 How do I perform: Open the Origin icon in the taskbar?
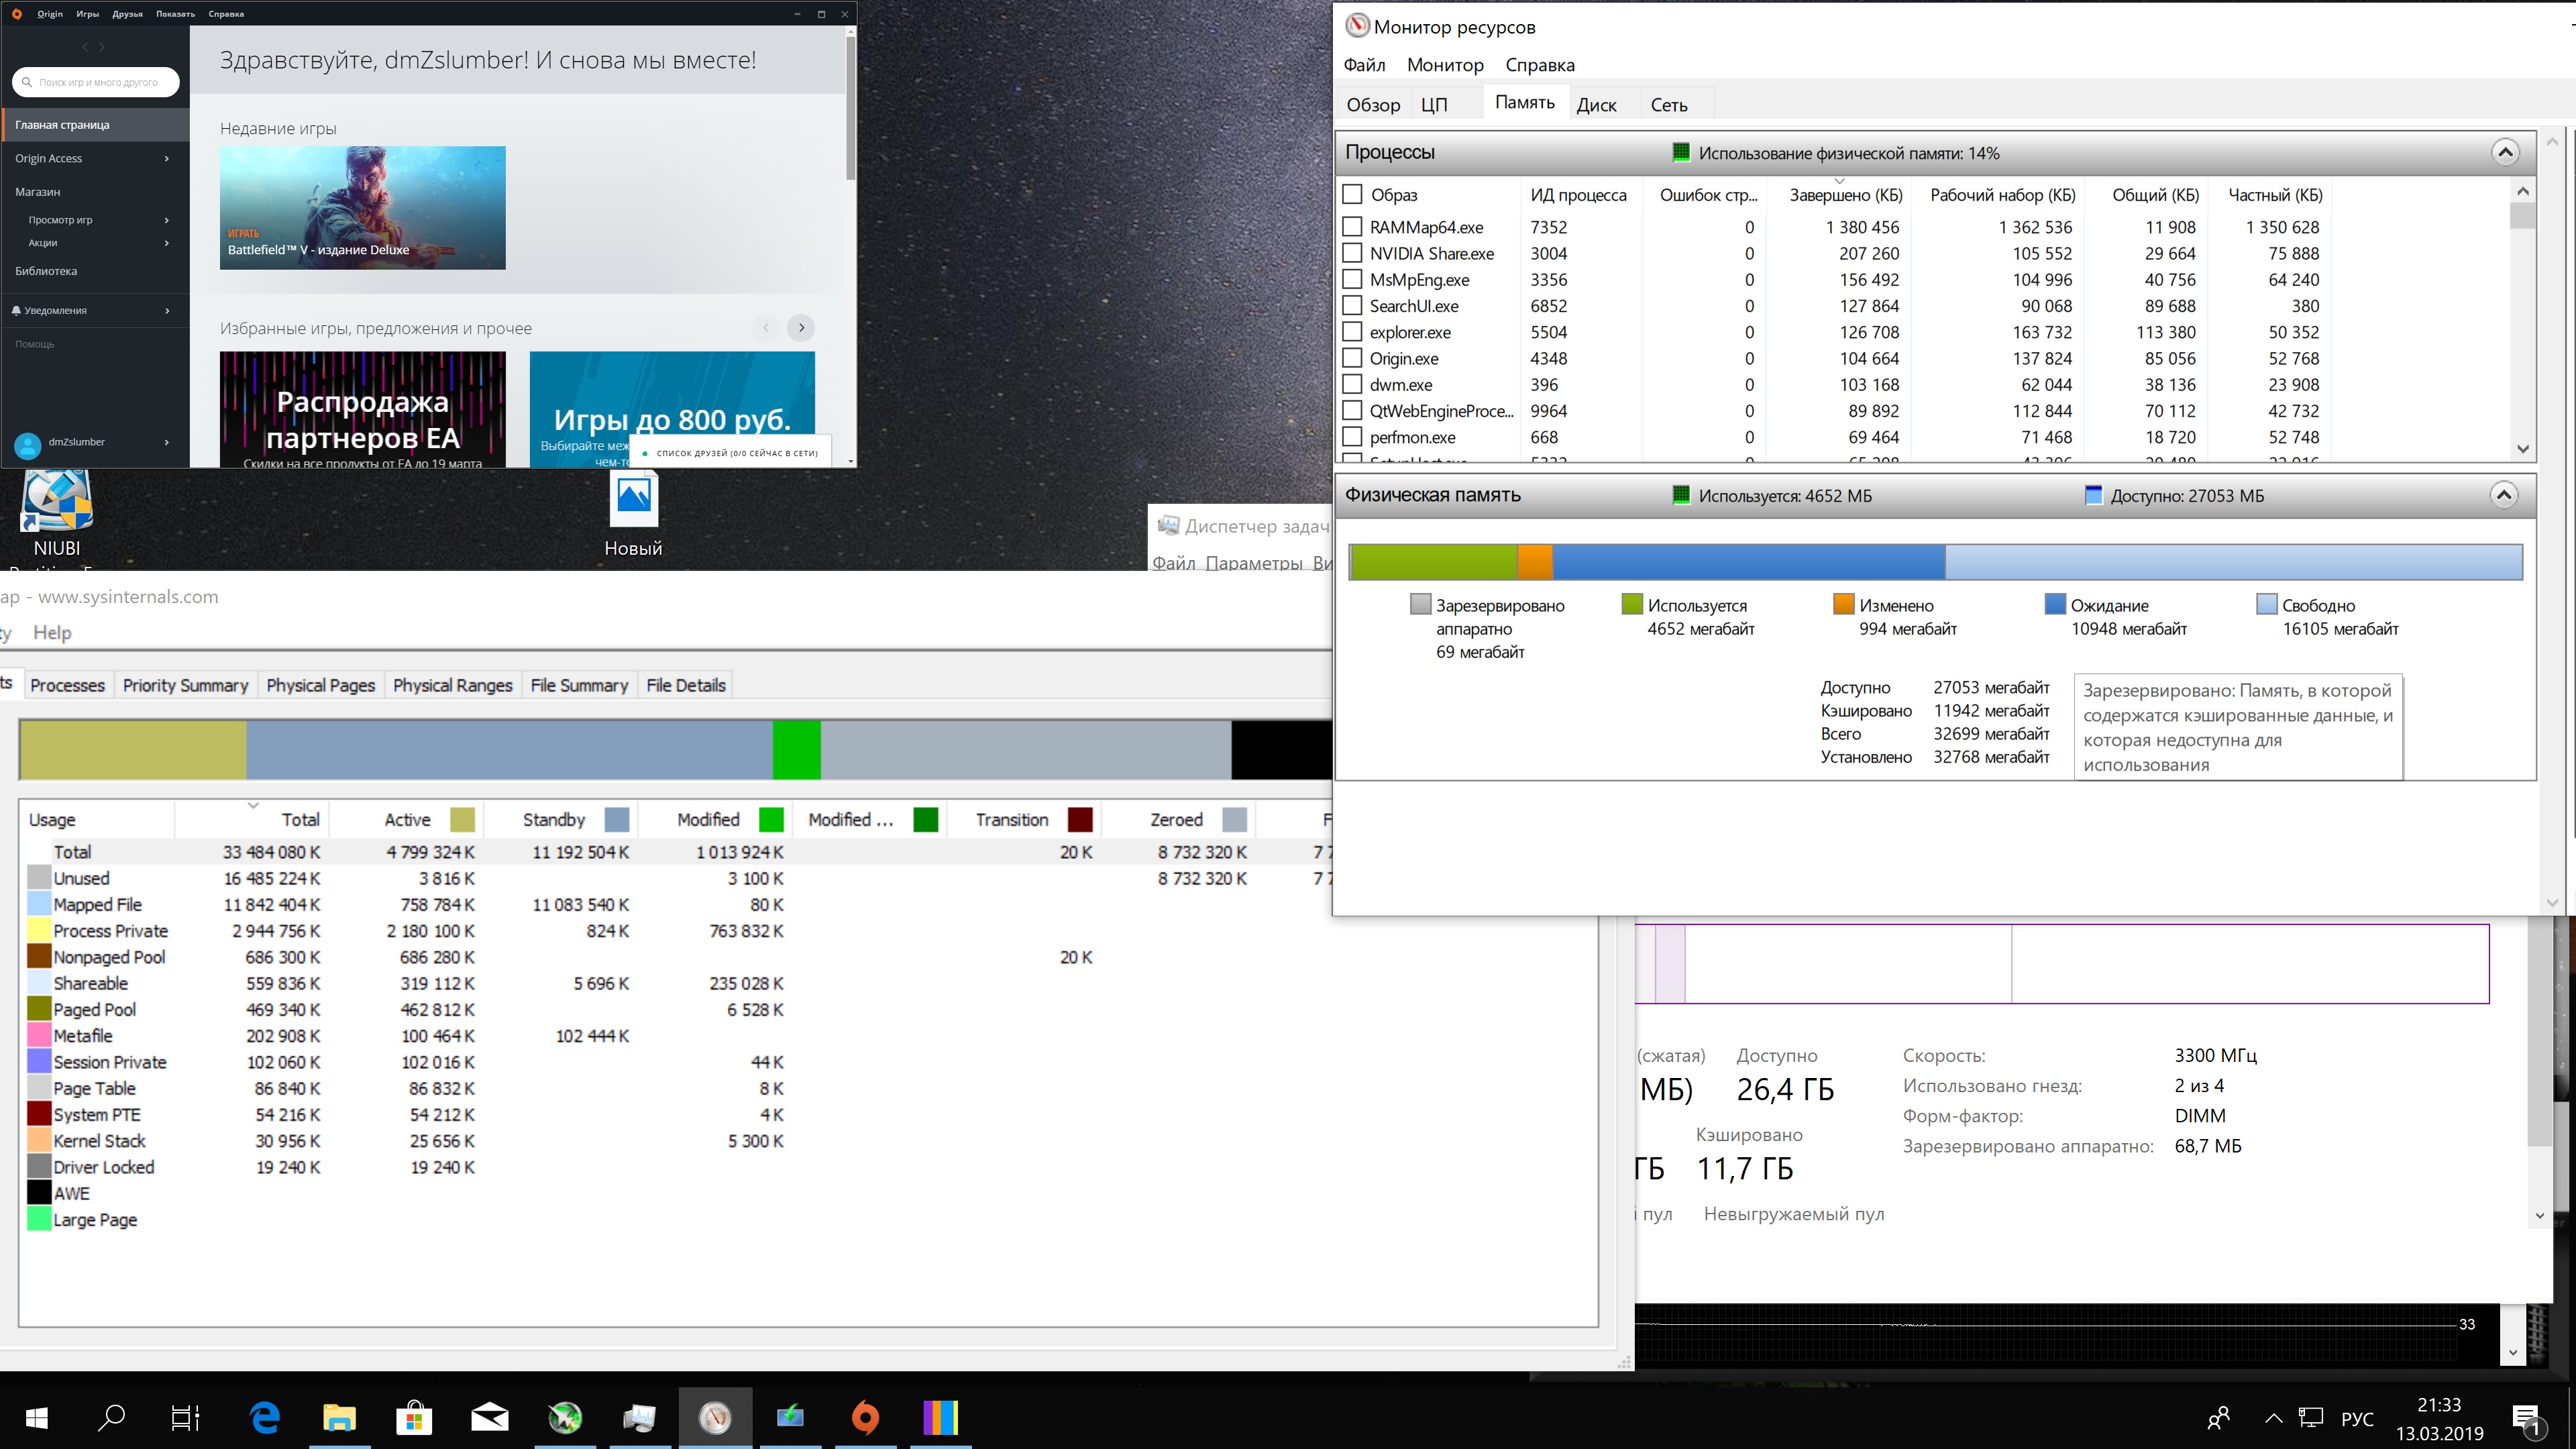coord(865,1417)
